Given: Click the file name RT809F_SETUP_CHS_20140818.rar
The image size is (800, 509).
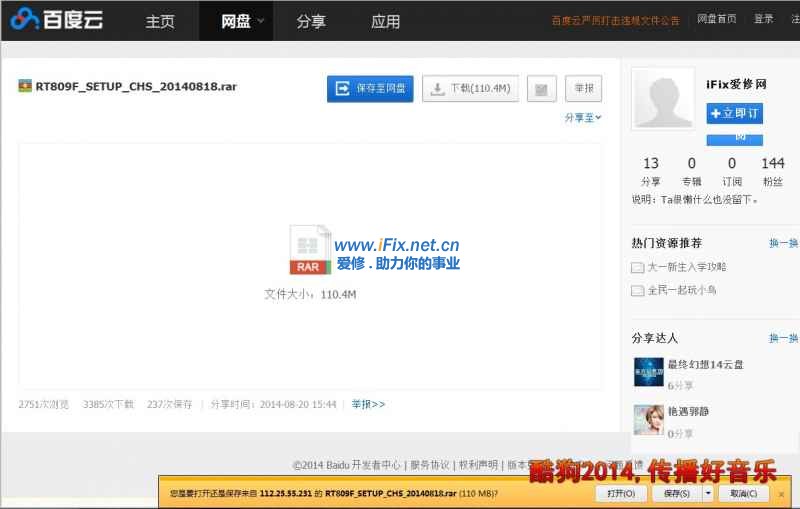Looking at the screenshot, I should click(x=136, y=87).
